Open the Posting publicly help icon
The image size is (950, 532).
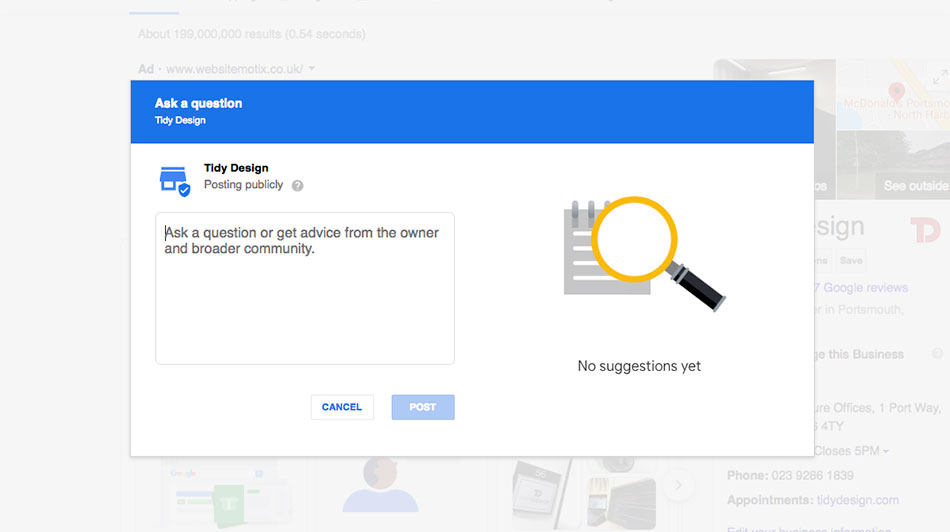click(297, 185)
